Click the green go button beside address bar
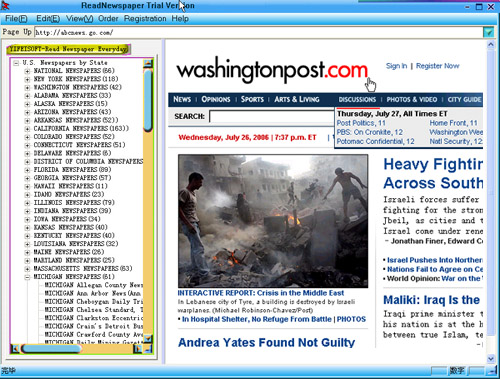Viewport: 500px width, 379px height. tap(488, 32)
